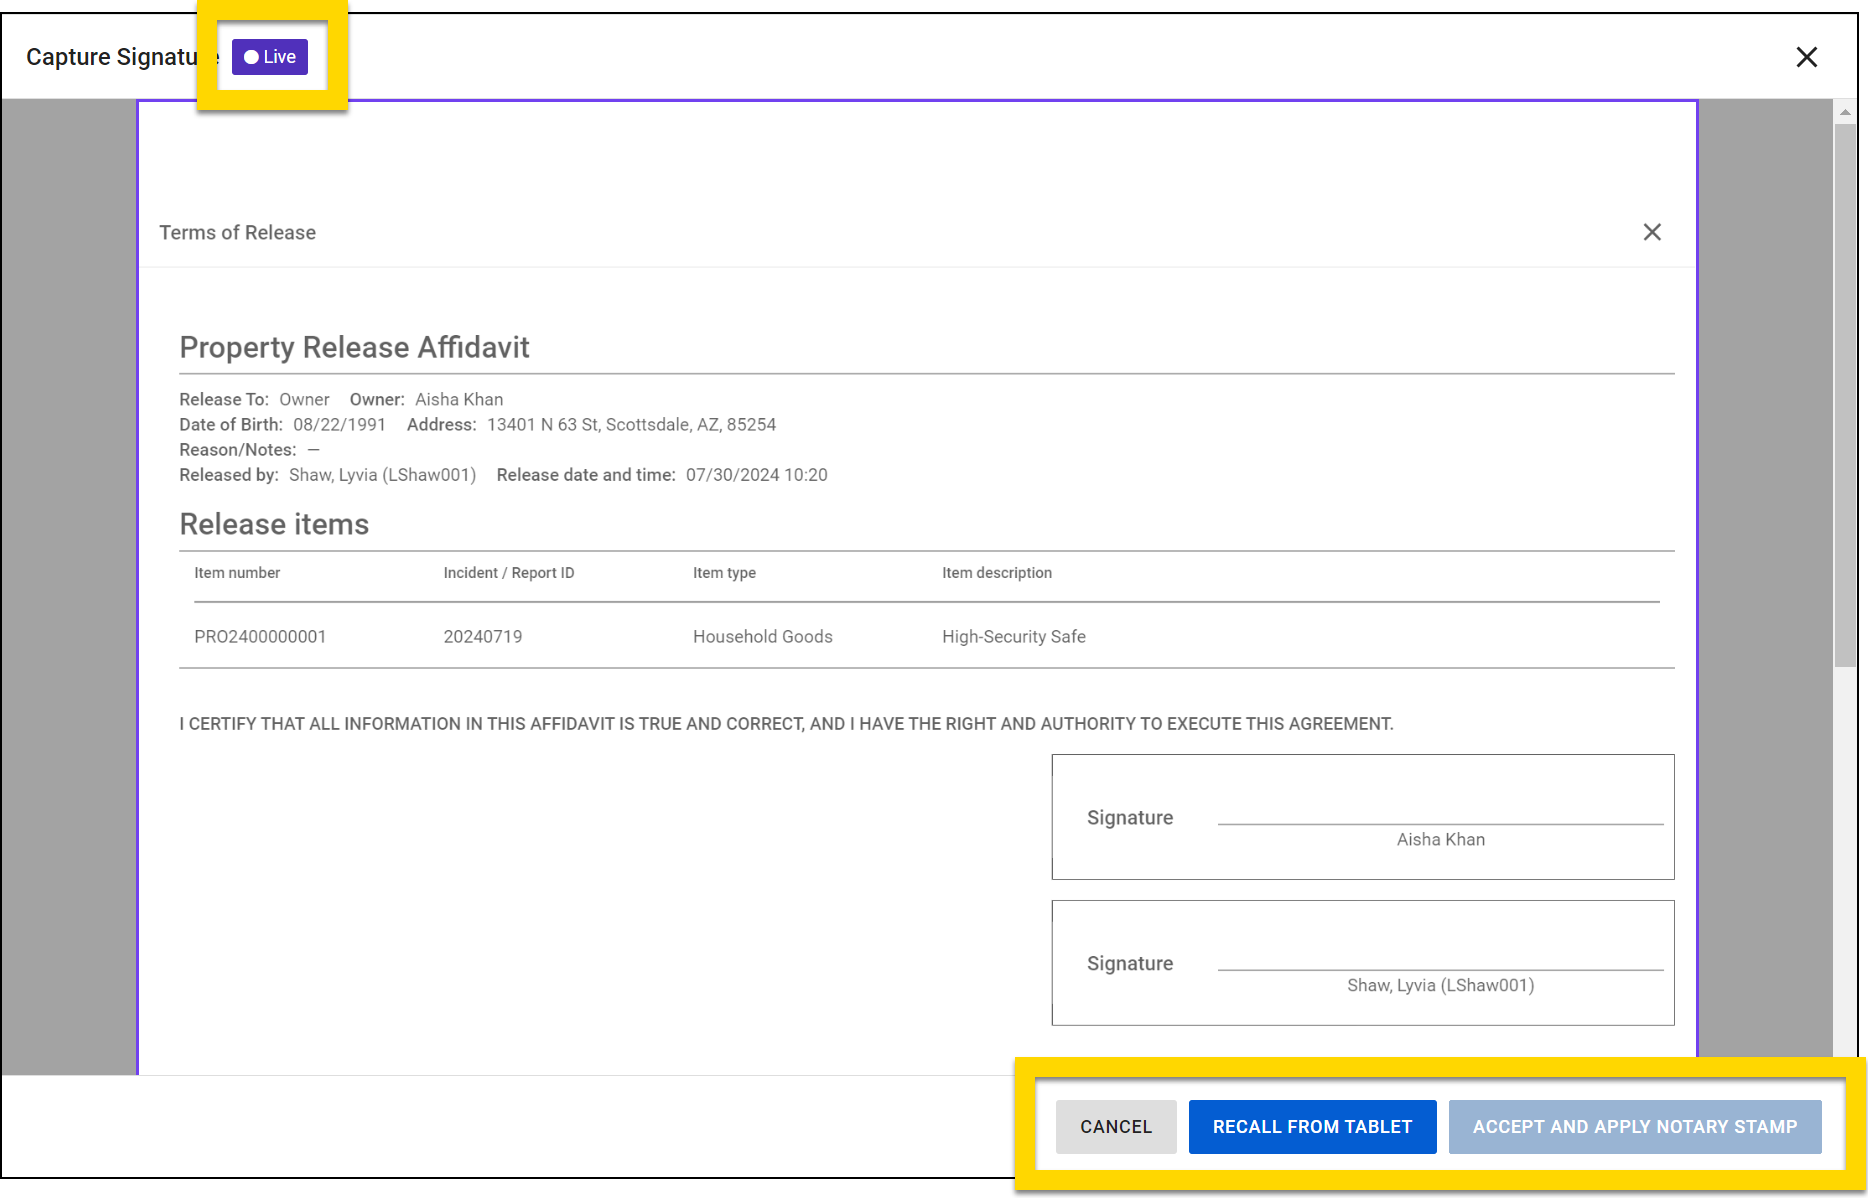The height and width of the screenshot is (1198, 1868).
Task: Click the High-Security Safe description
Action: click(x=1013, y=636)
